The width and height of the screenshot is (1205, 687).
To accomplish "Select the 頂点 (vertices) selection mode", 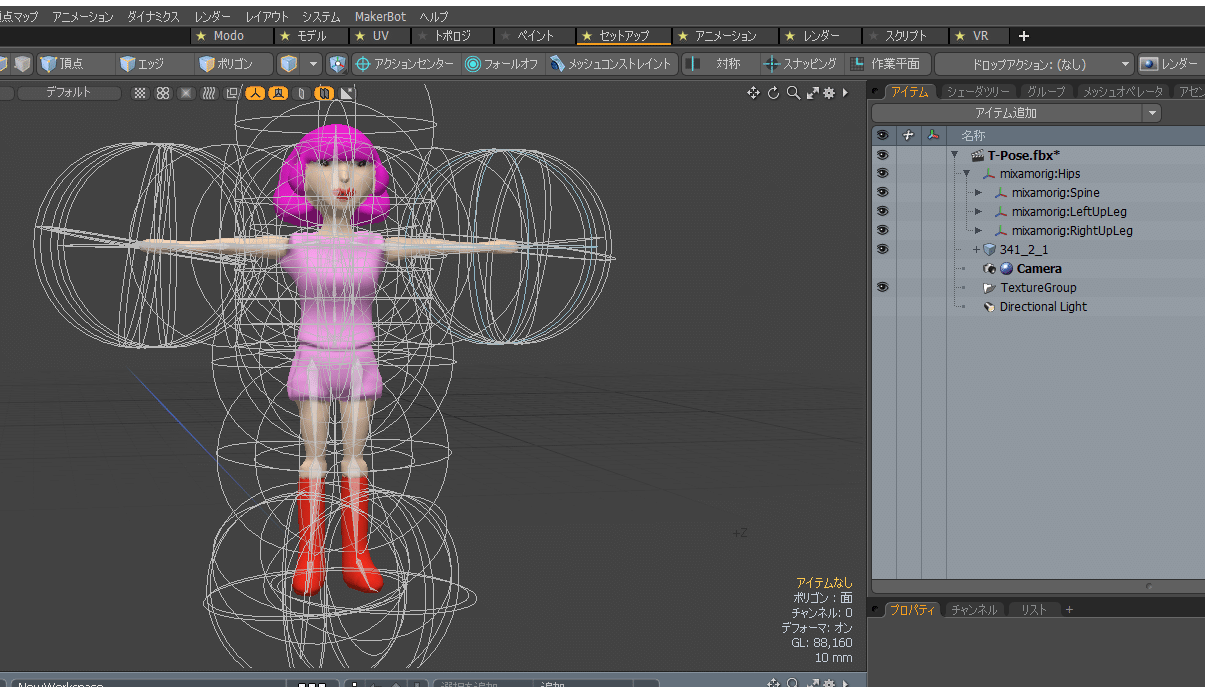I will (75, 64).
